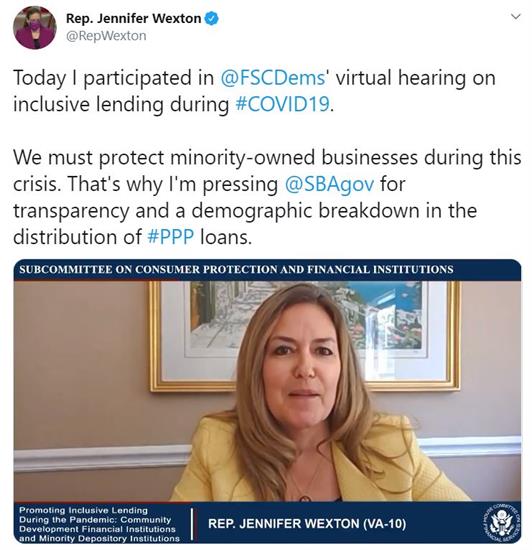Click the Promoting Inclusive Lending hearing title
532x550 pixels.
[x=99, y=524]
